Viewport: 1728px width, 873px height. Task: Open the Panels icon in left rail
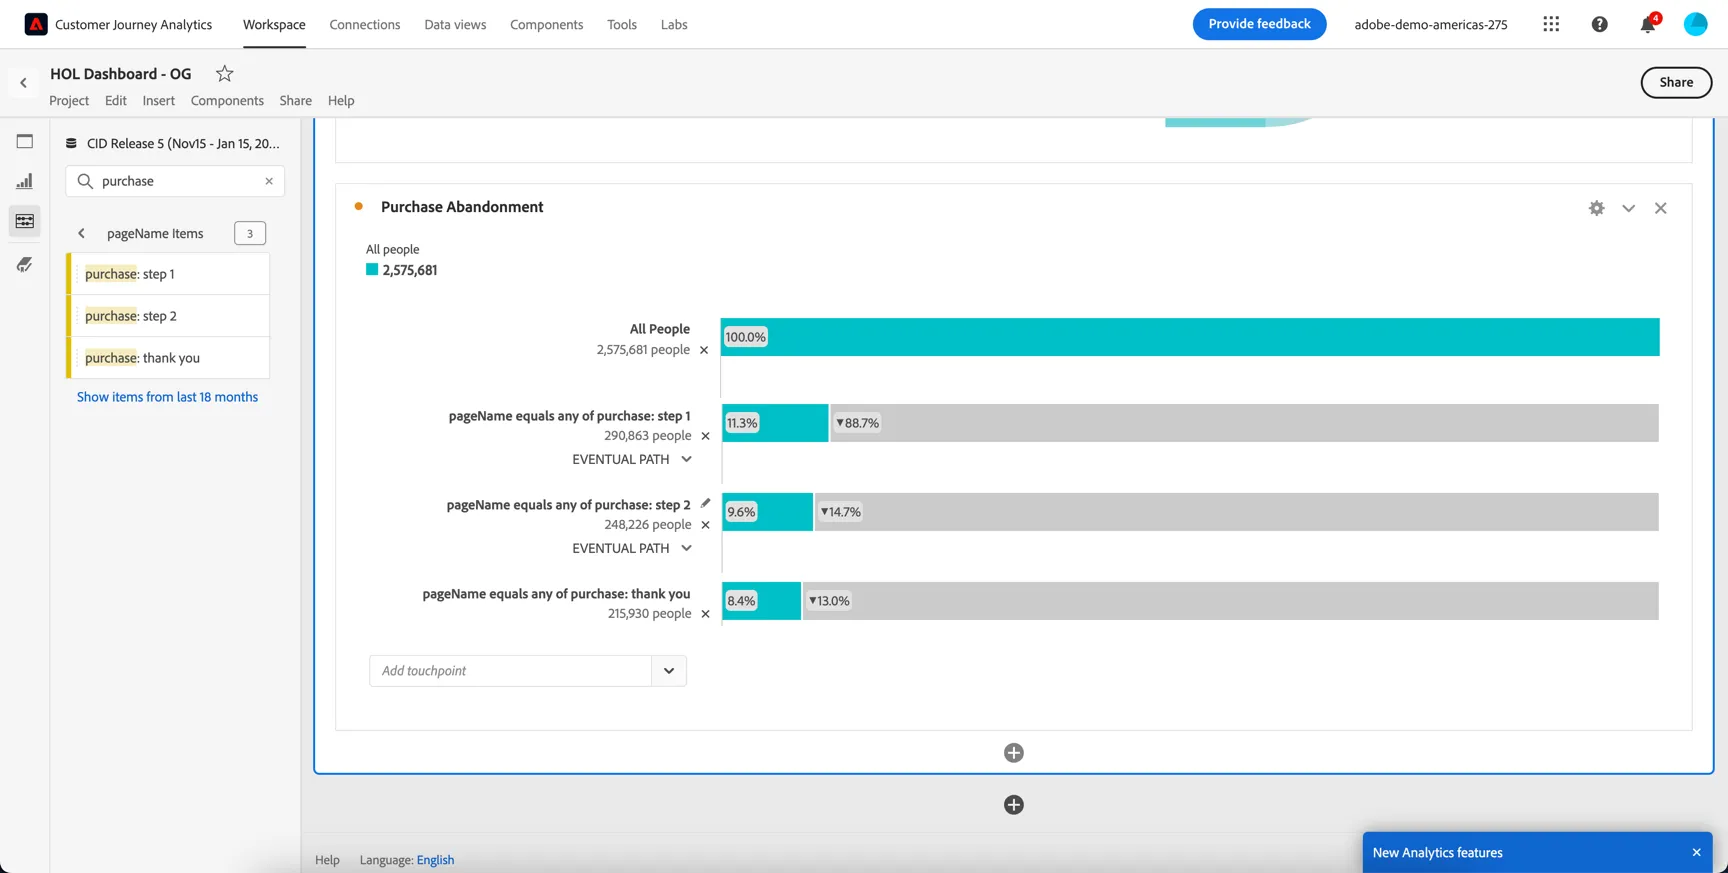[25, 142]
